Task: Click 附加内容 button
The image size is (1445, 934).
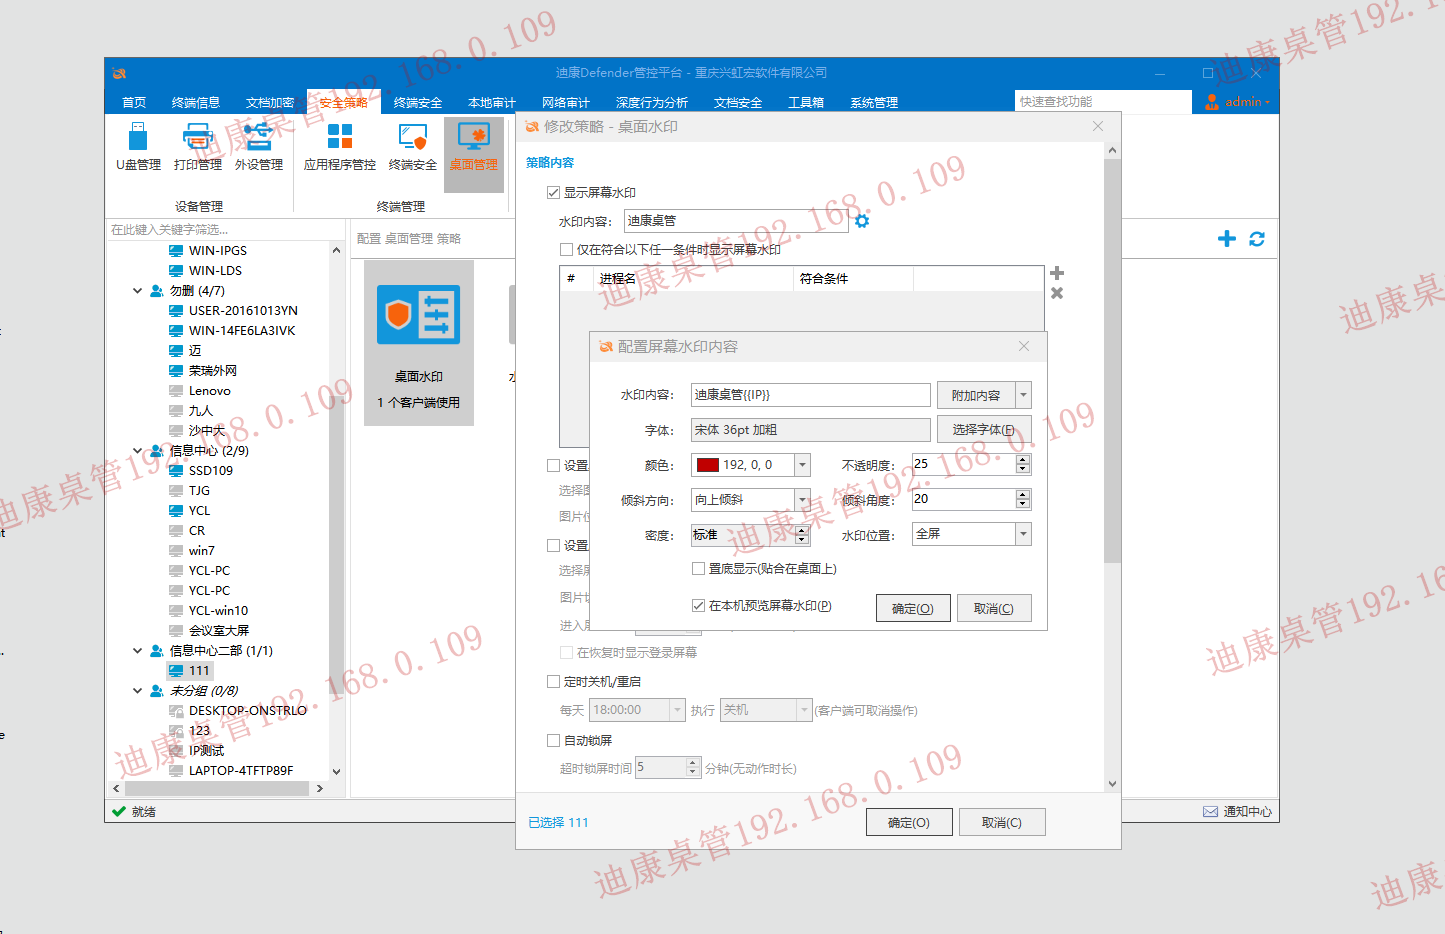Action: coord(976,395)
